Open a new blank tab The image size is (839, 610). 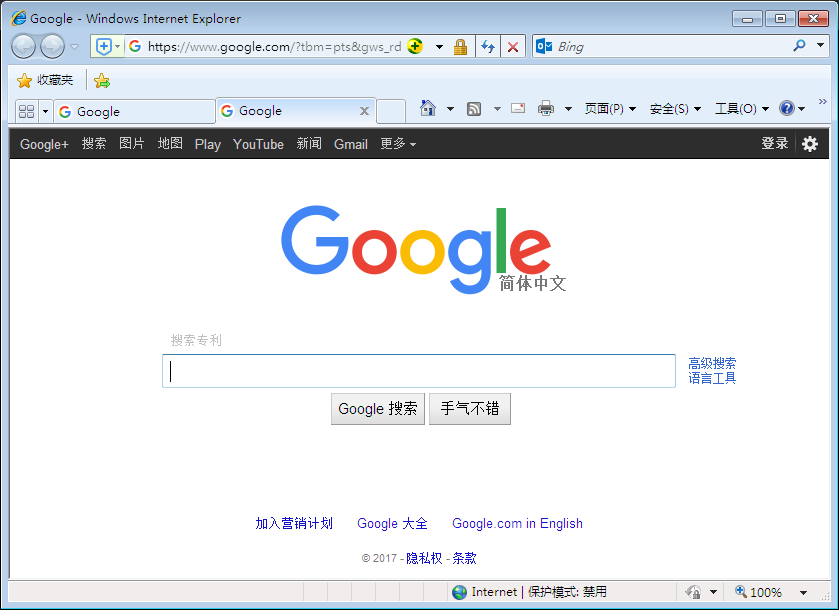tap(391, 111)
